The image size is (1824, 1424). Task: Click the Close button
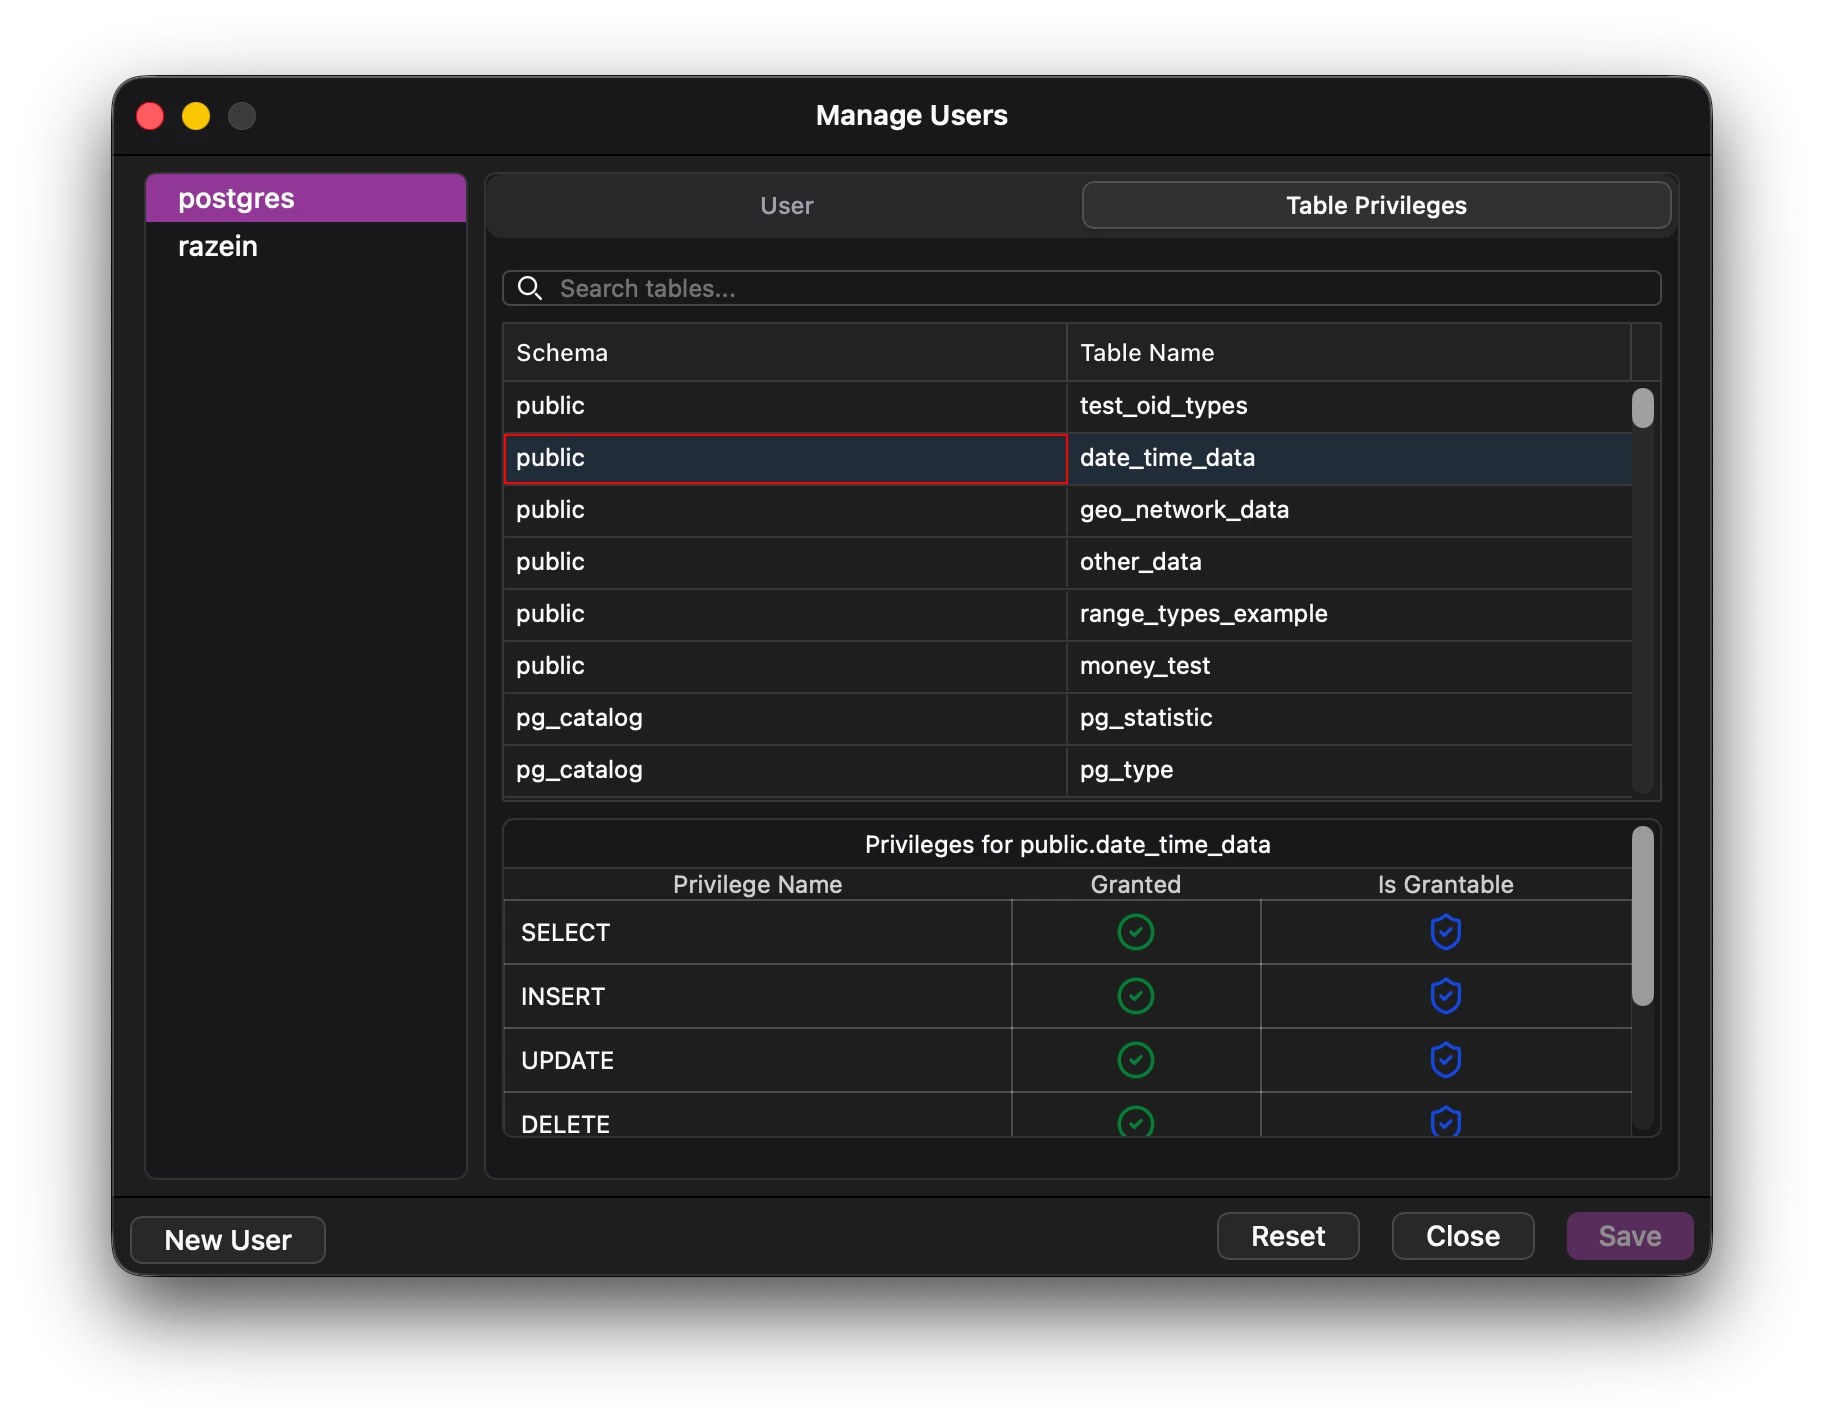[x=1462, y=1236]
